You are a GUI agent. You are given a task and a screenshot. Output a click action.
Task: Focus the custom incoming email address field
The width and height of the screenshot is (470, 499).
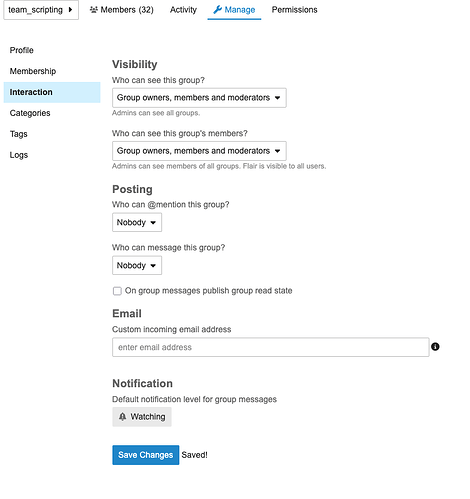[x=271, y=347]
